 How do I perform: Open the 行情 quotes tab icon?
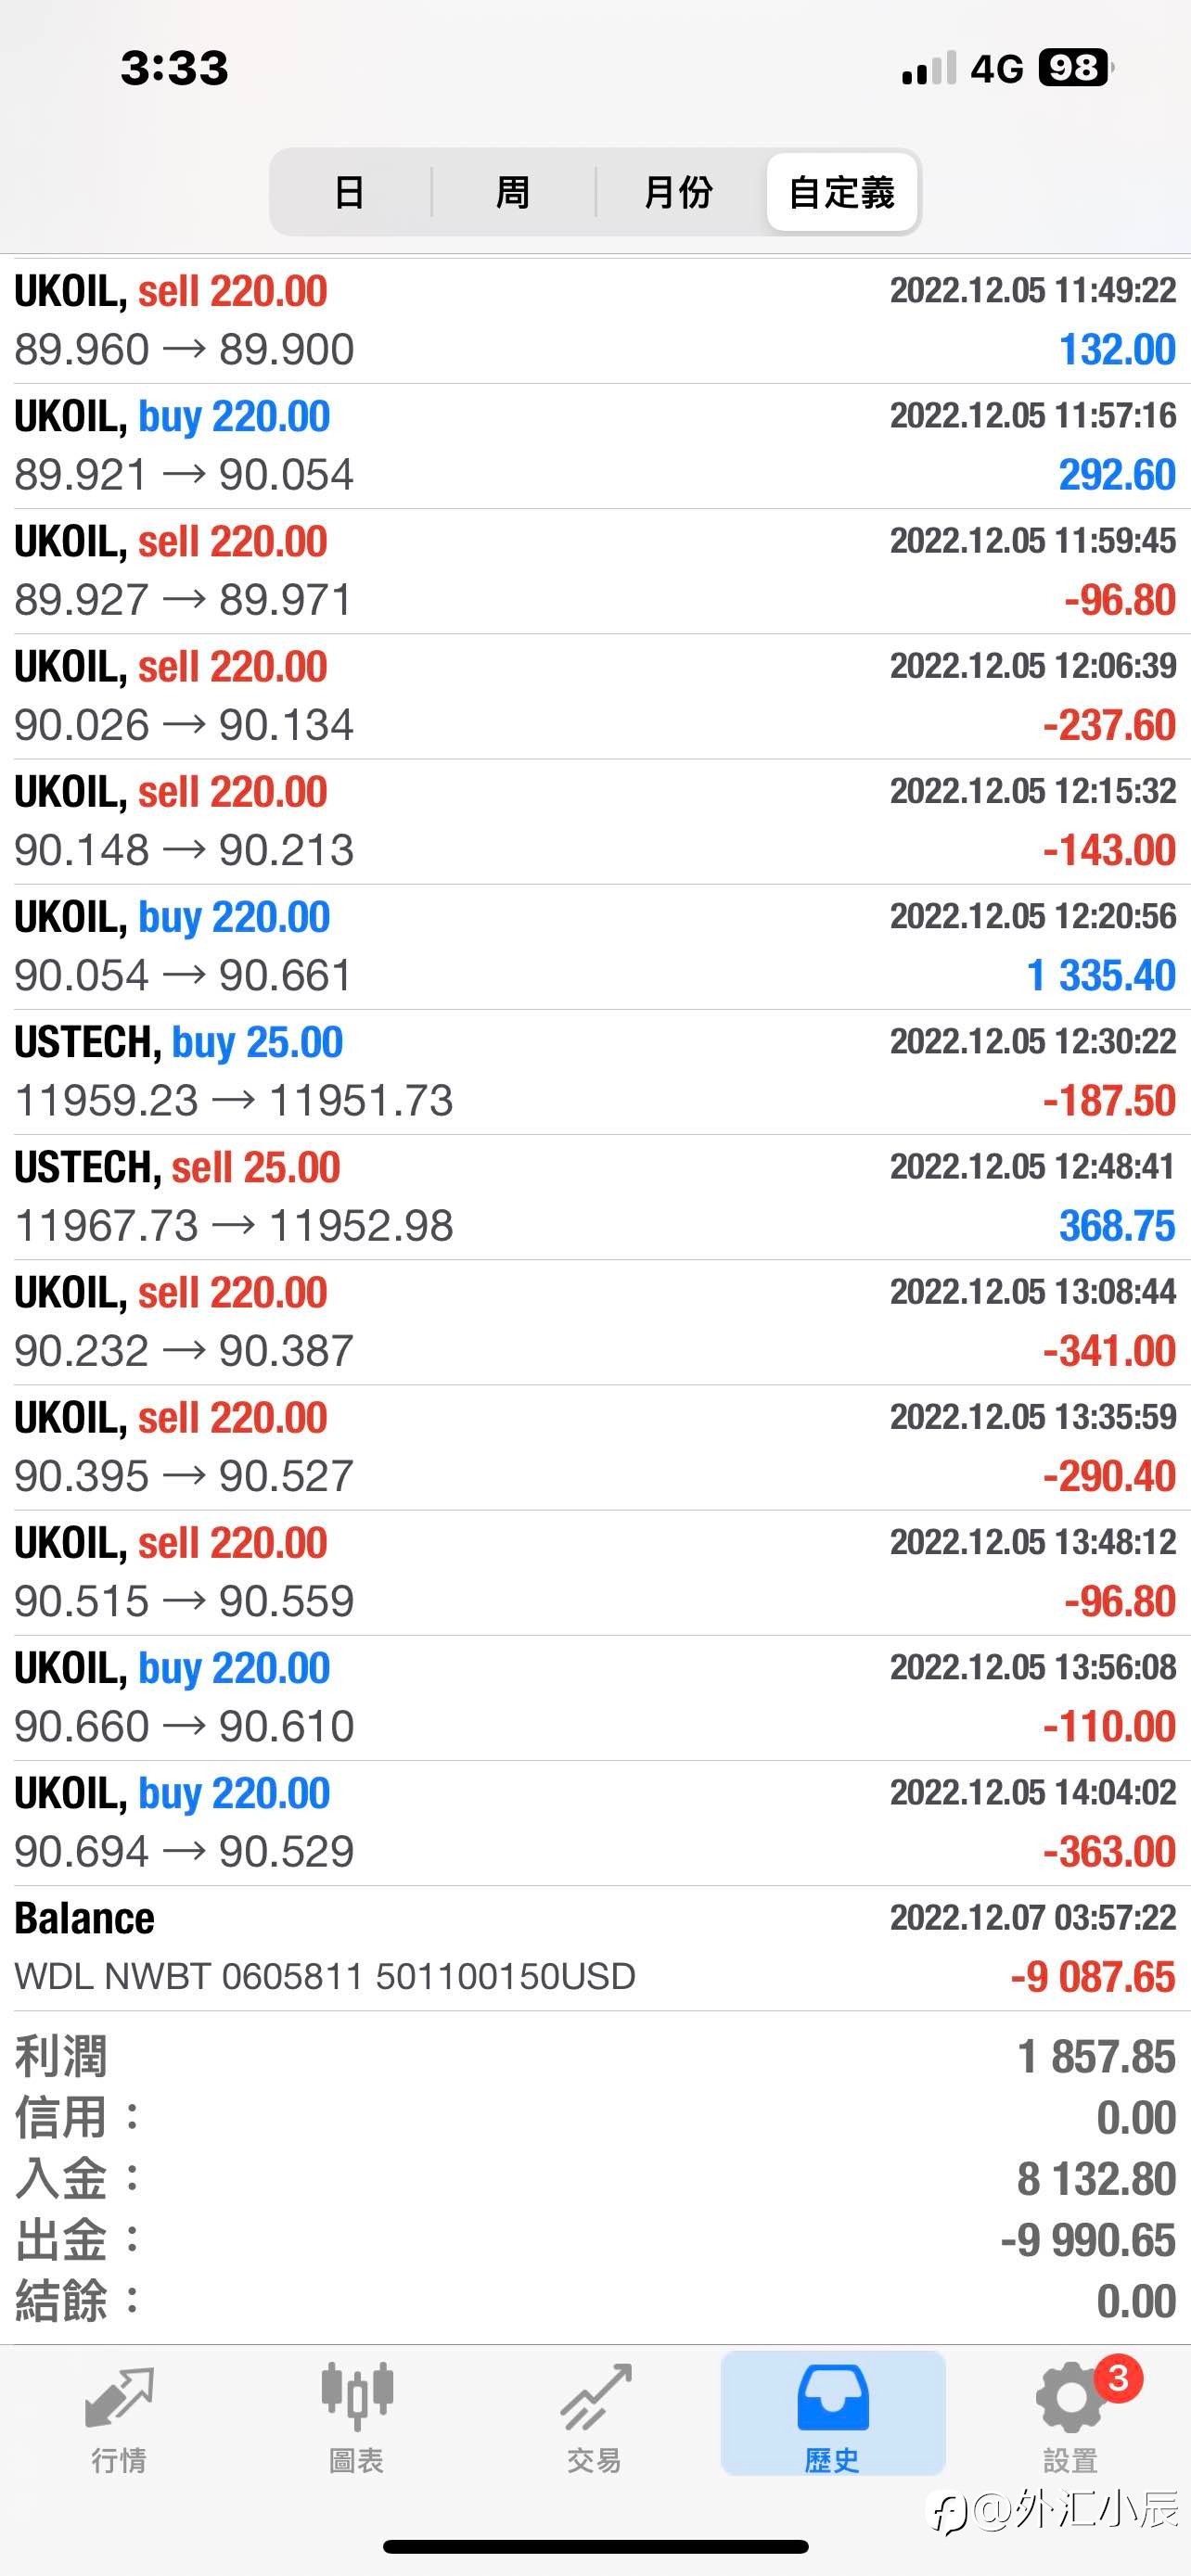coord(119,2396)
